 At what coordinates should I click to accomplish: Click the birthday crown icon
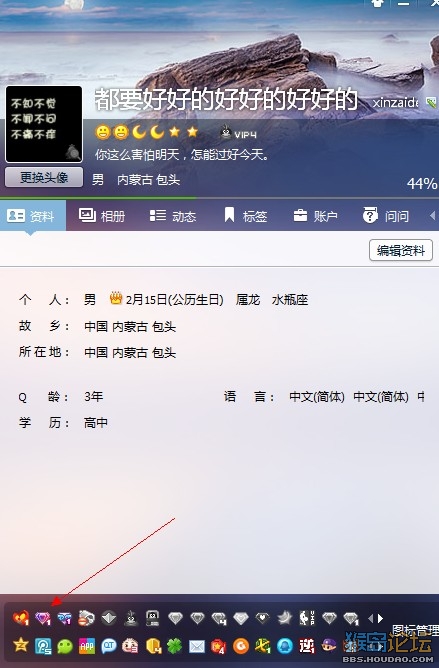coord(116,298)
